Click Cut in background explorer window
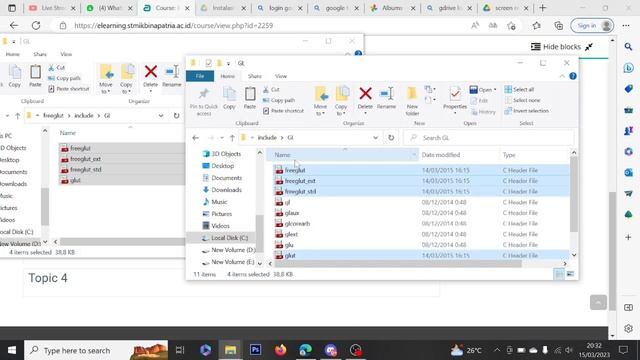The image size is (640, 360). pyautogui.click(x=57, y=67)
